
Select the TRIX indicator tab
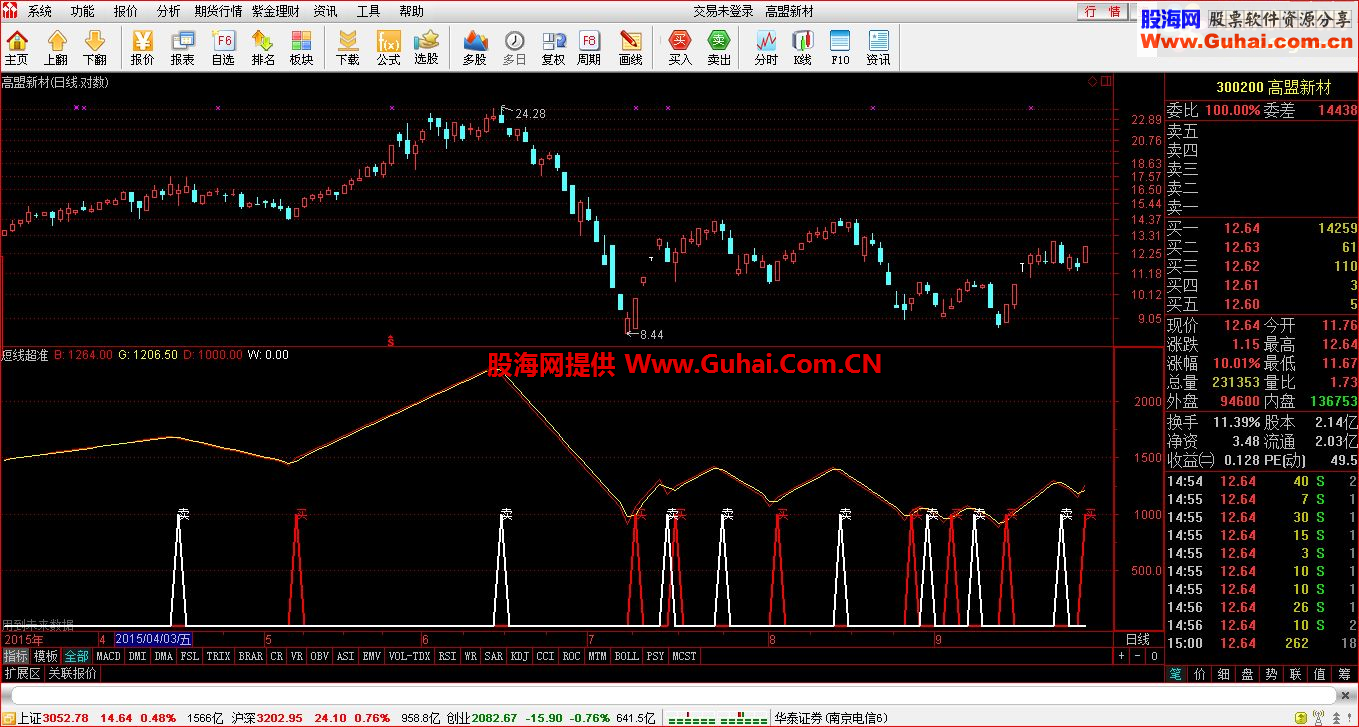pyautogui.click(x=218, y=656)
